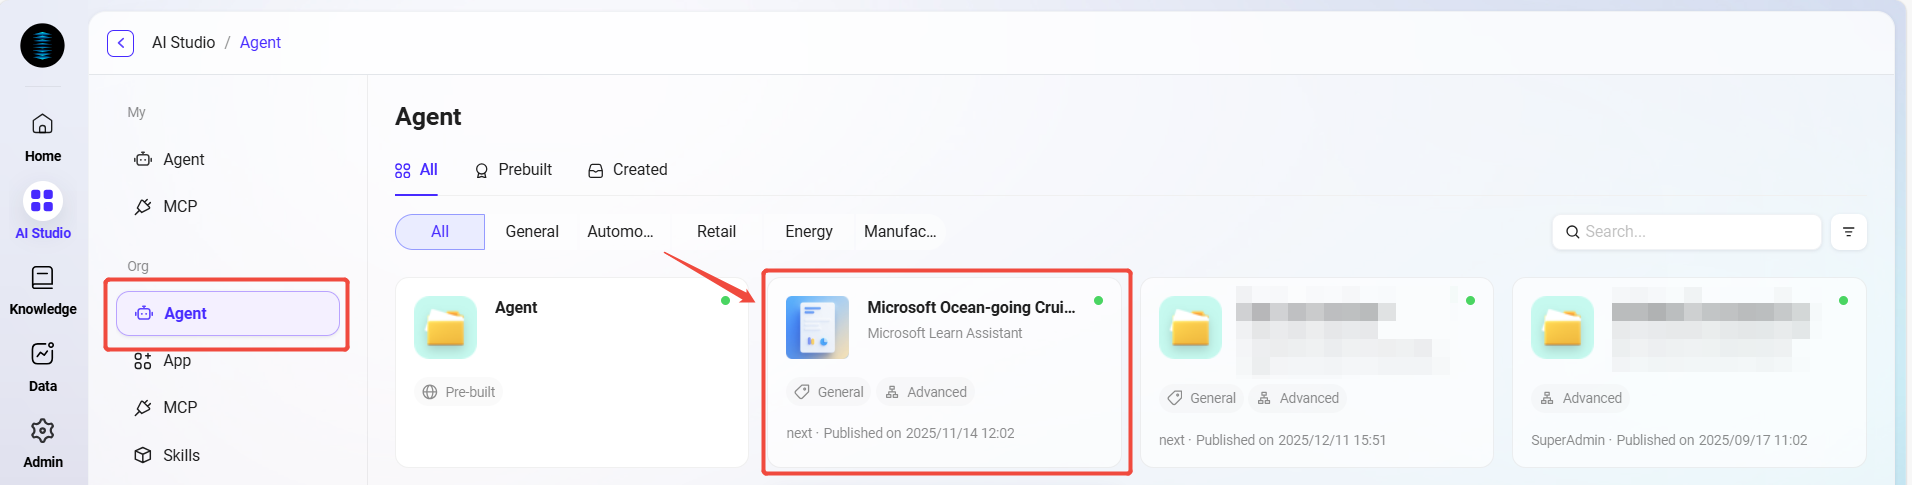Click the filter icon beside the search box

coord(1848,232)
